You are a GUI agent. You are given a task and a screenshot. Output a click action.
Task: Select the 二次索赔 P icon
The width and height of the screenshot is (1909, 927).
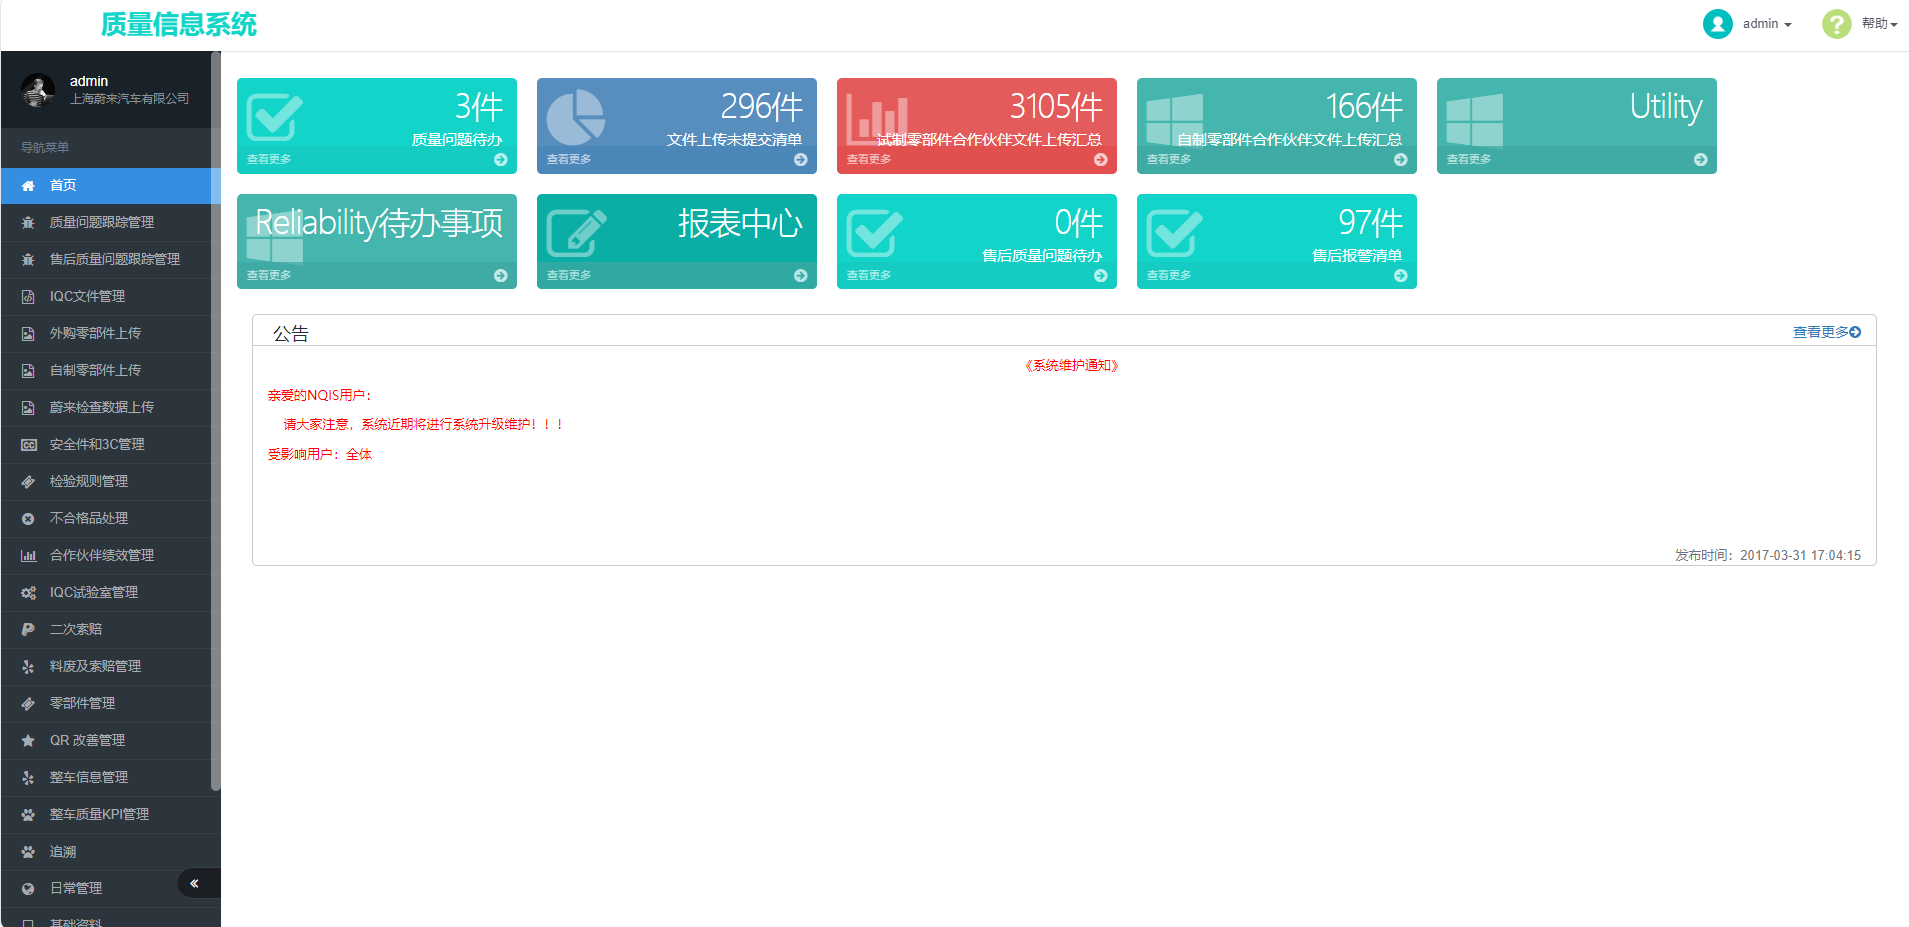pos(27,629)
